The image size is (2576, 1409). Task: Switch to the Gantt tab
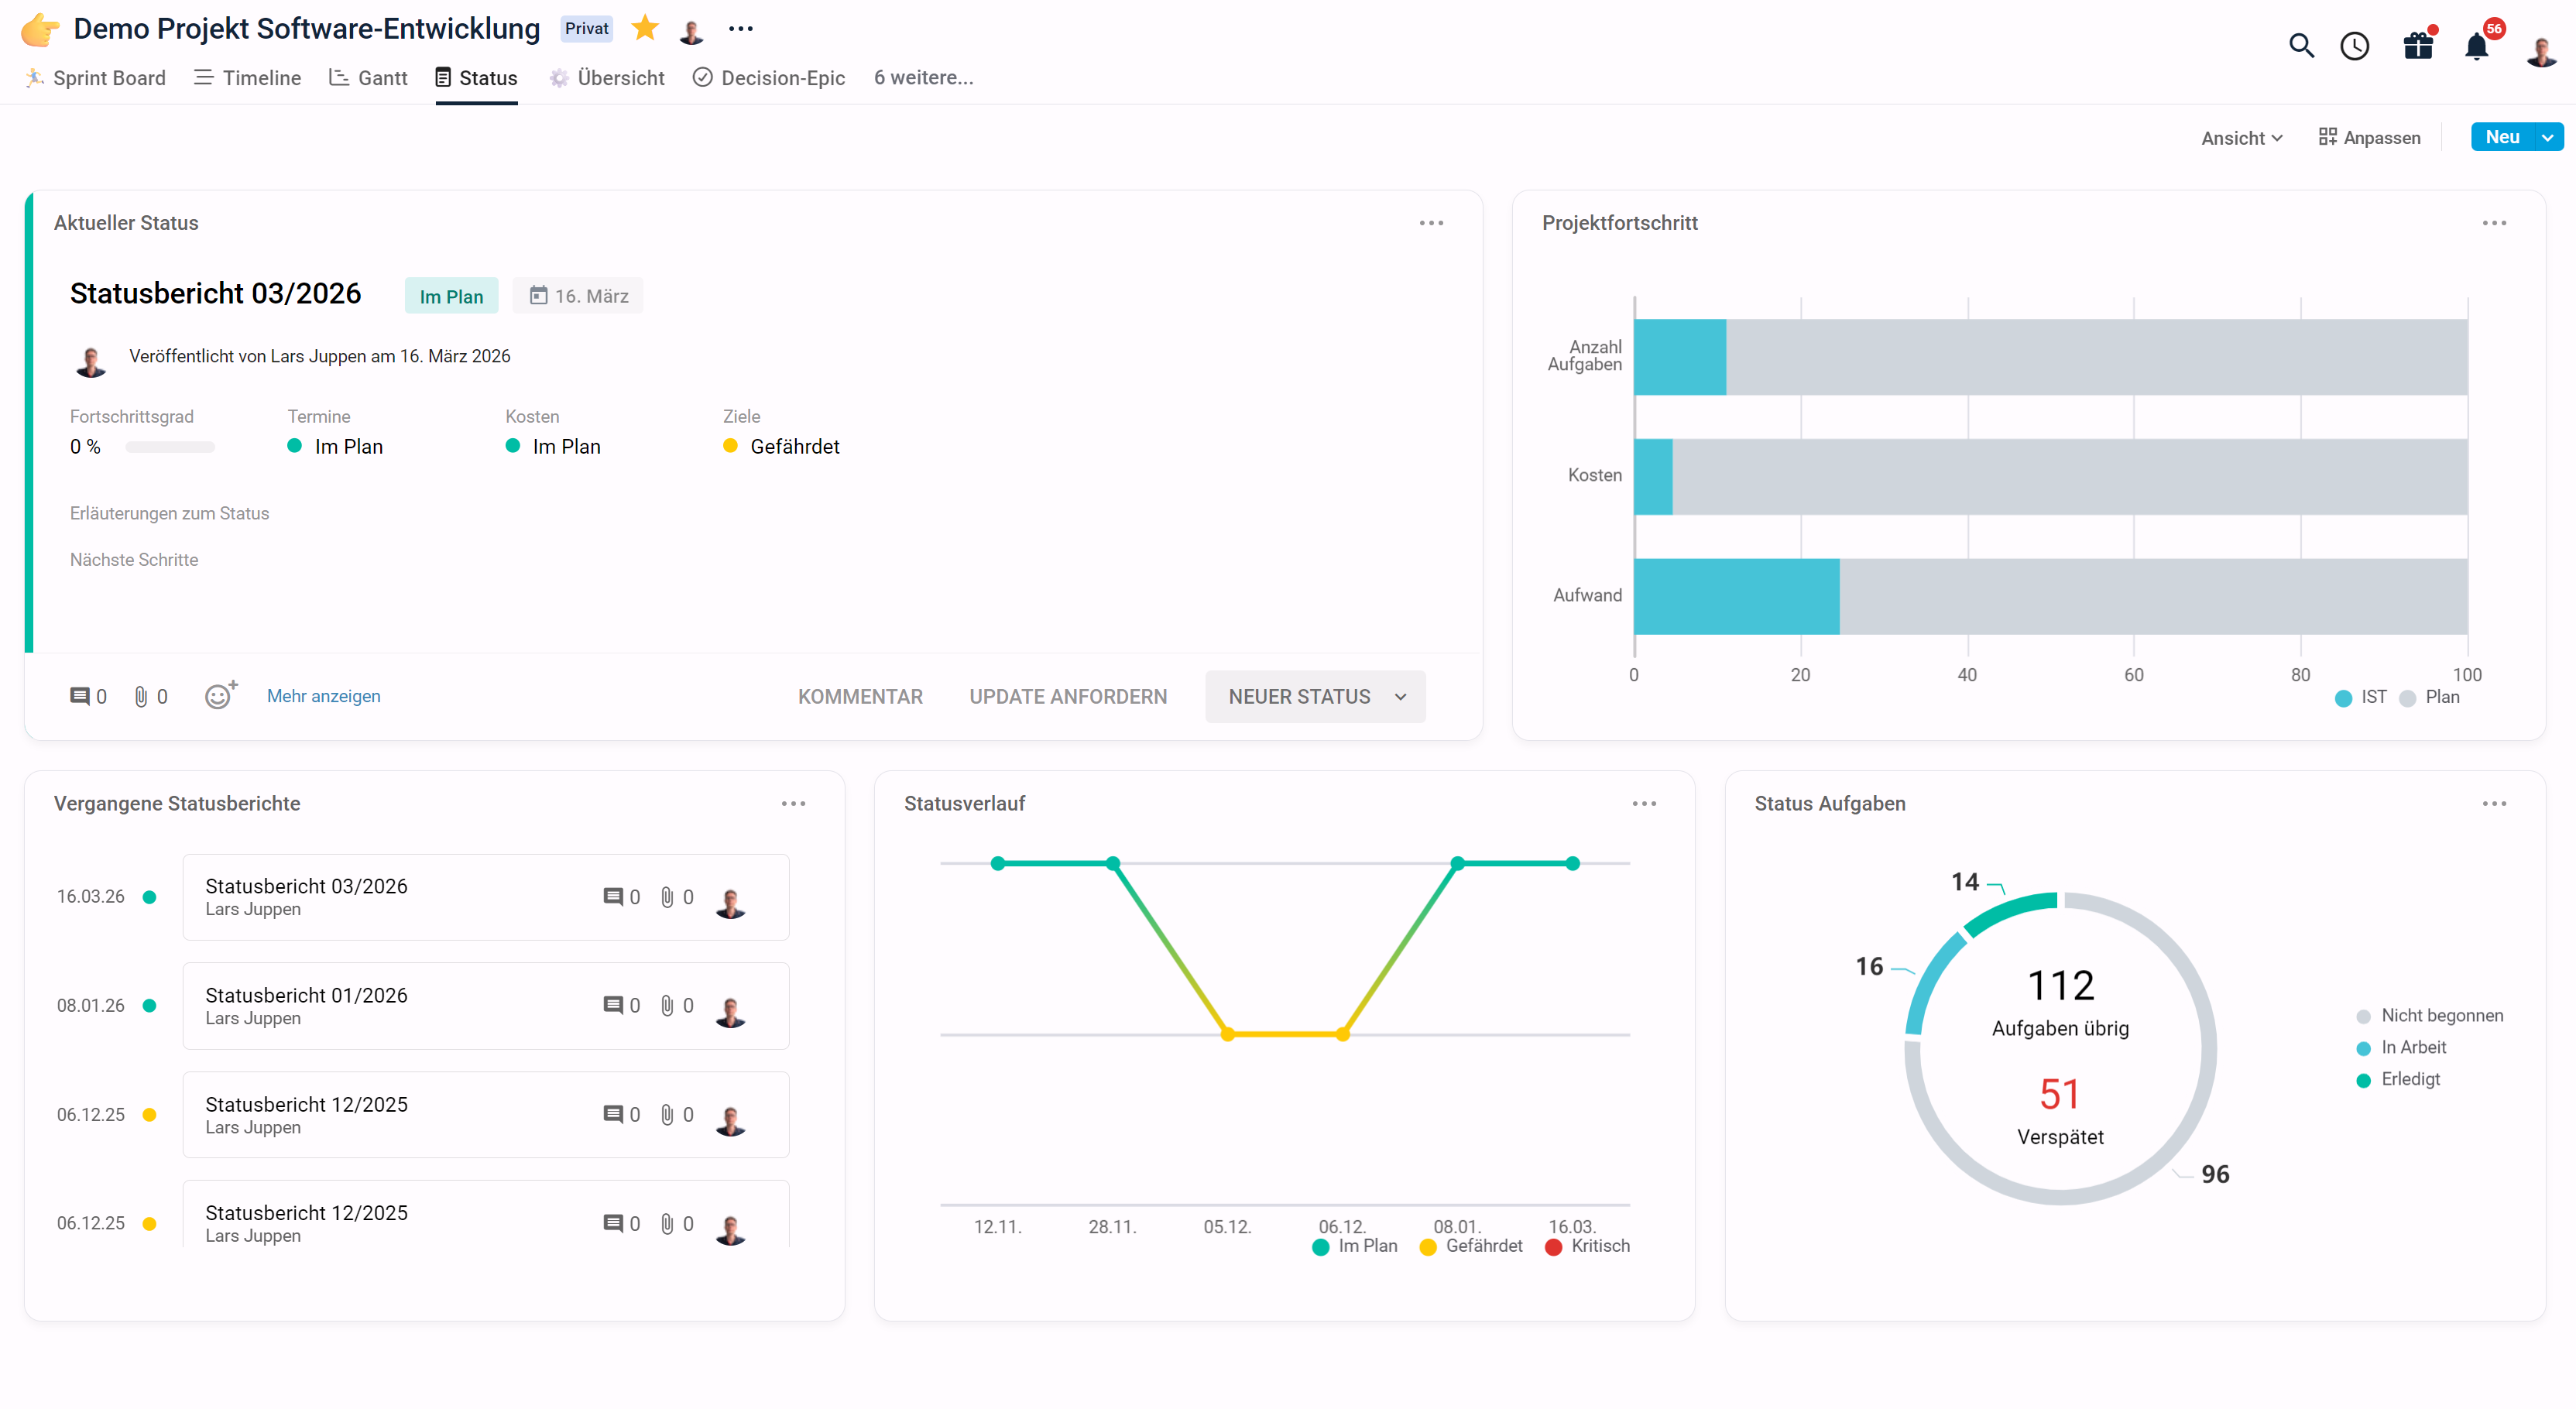(x=368, y=78)
